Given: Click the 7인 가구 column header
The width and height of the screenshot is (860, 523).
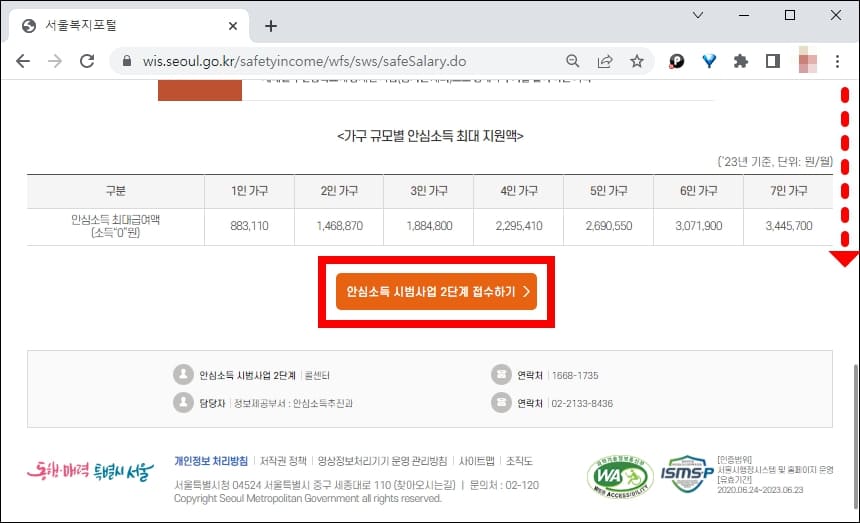Looking at the screenshot, I should (789, 191).
